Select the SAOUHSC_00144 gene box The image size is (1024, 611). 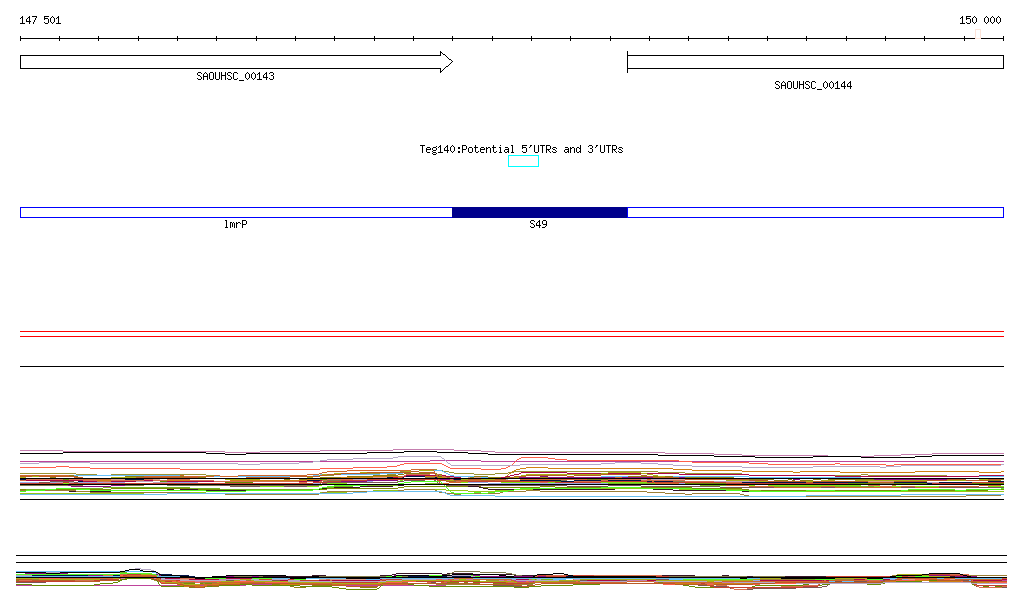click(x=815, y=62)
